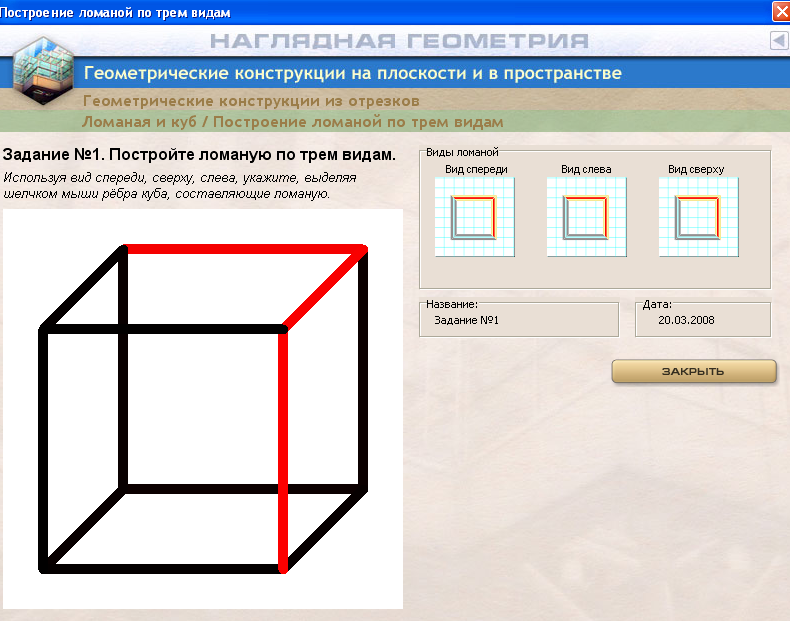Click the cube logo icon in header
790x621 pixels.
43,71
